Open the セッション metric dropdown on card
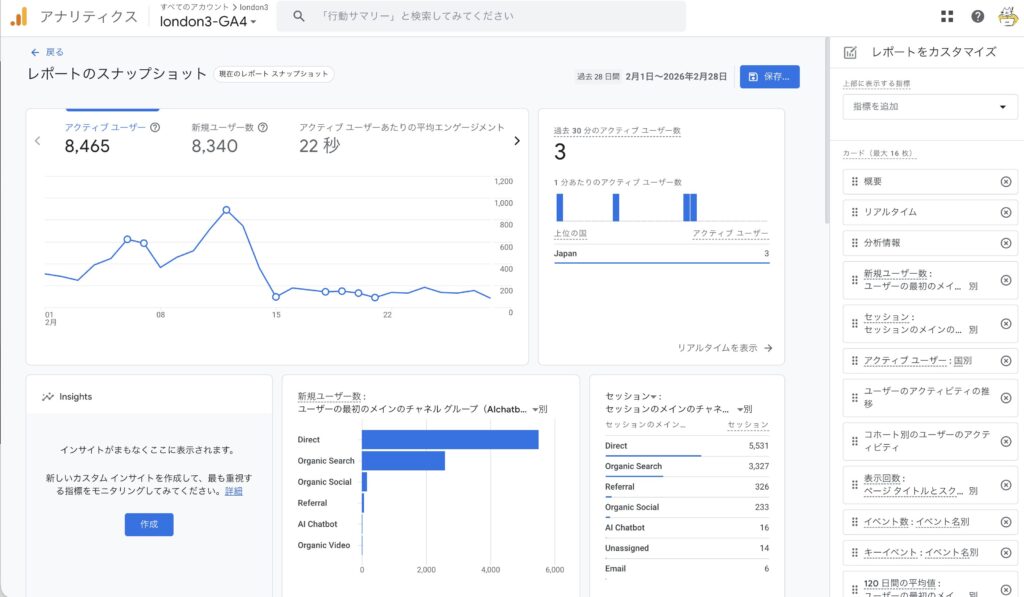The width and height of the screenshot is (1024, 597). pyautogui.click(x=653, y=396)
